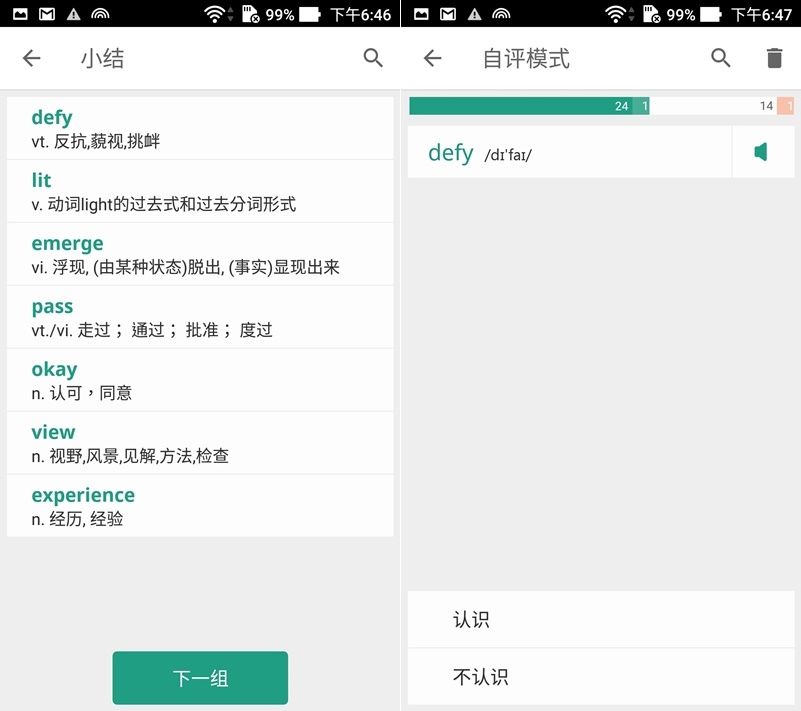Select 认识 for the word defy
This screenshot has height=711, width=801.
[x=601, y=620]
